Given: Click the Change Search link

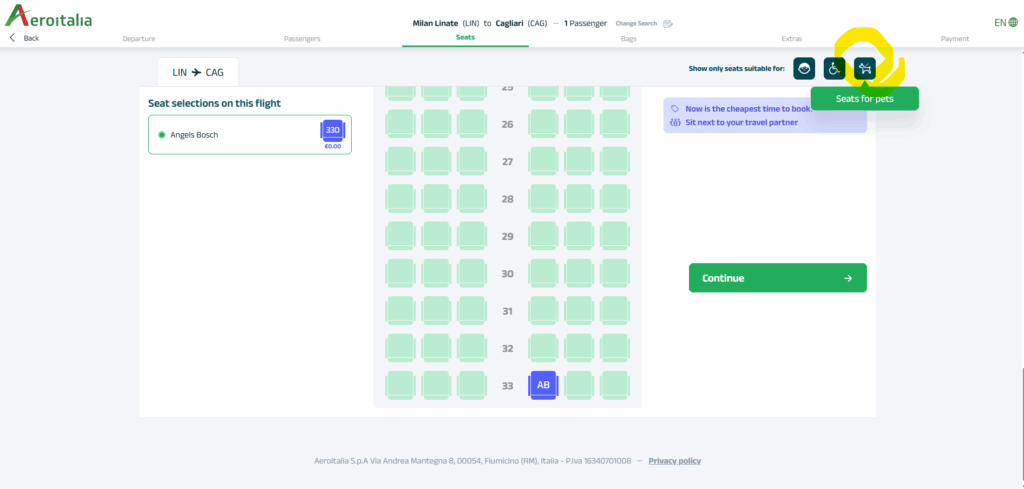Looking at the screenshot, I should click(636, 23).
